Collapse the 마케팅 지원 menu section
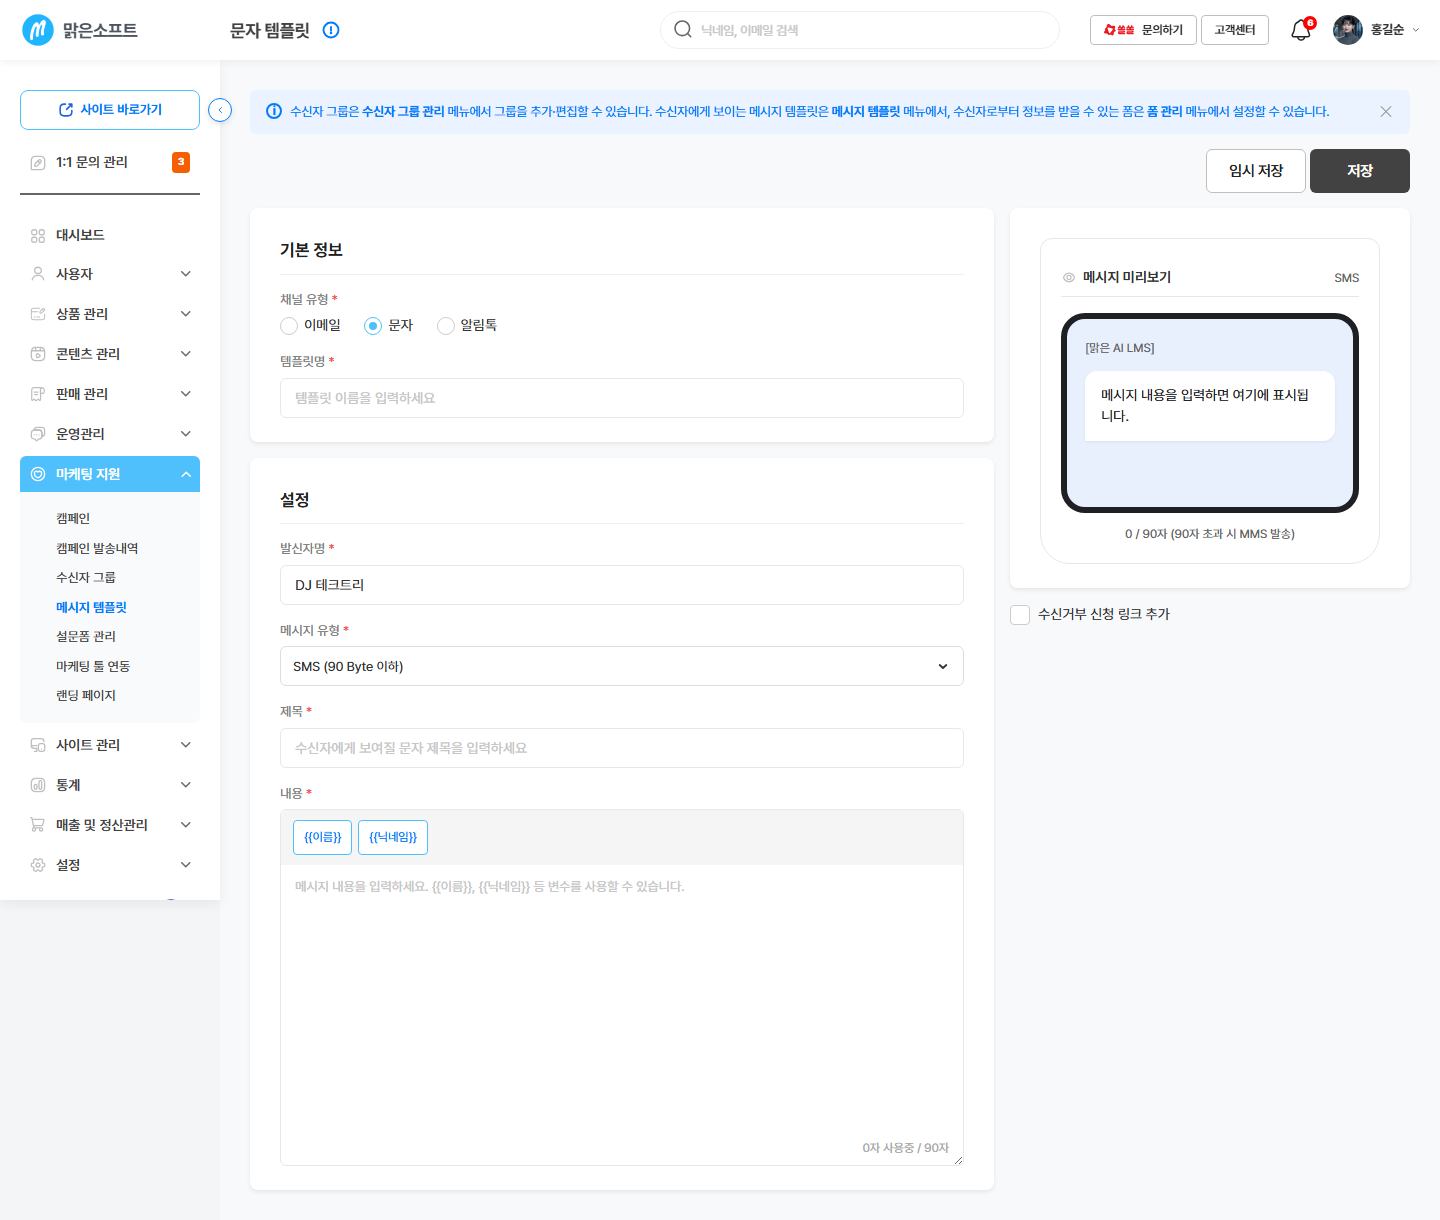The image size is (1440, 1220). [110, 474]
